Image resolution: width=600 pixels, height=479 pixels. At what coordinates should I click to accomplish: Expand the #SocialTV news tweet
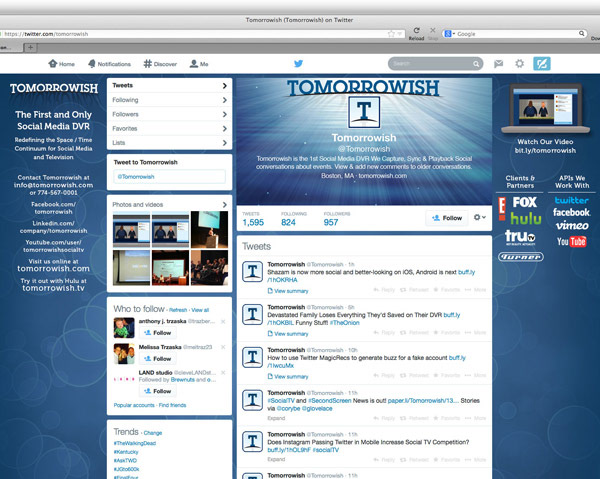pyautogui.click(x=276, y=418)
